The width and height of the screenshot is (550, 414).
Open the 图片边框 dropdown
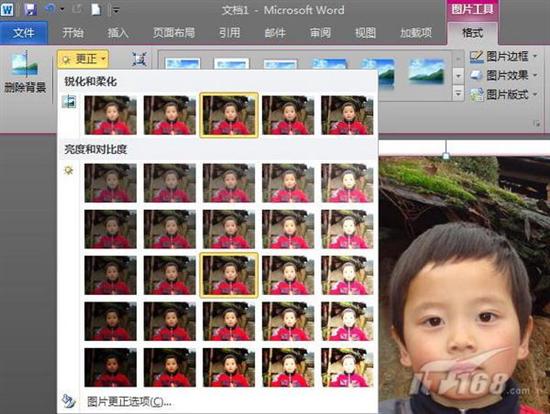504,56
